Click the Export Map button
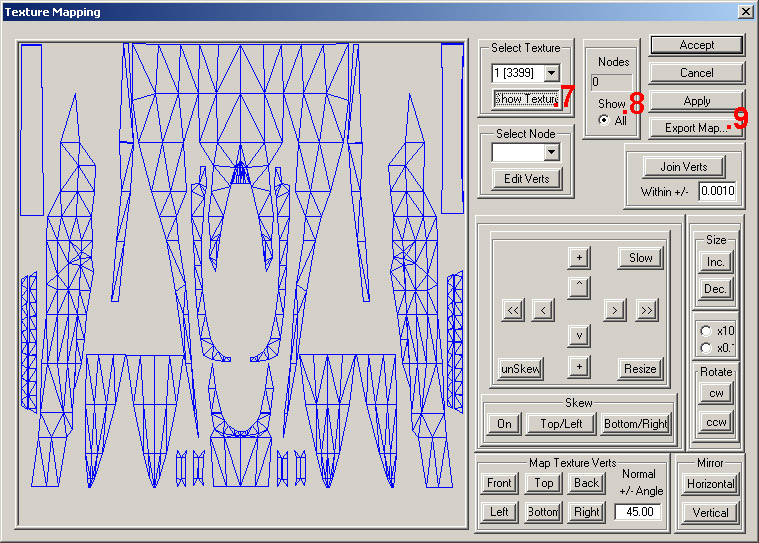Image resolution: width=759 pixels, height=543 pixels. pyautogui.click(x=694, y=128)
